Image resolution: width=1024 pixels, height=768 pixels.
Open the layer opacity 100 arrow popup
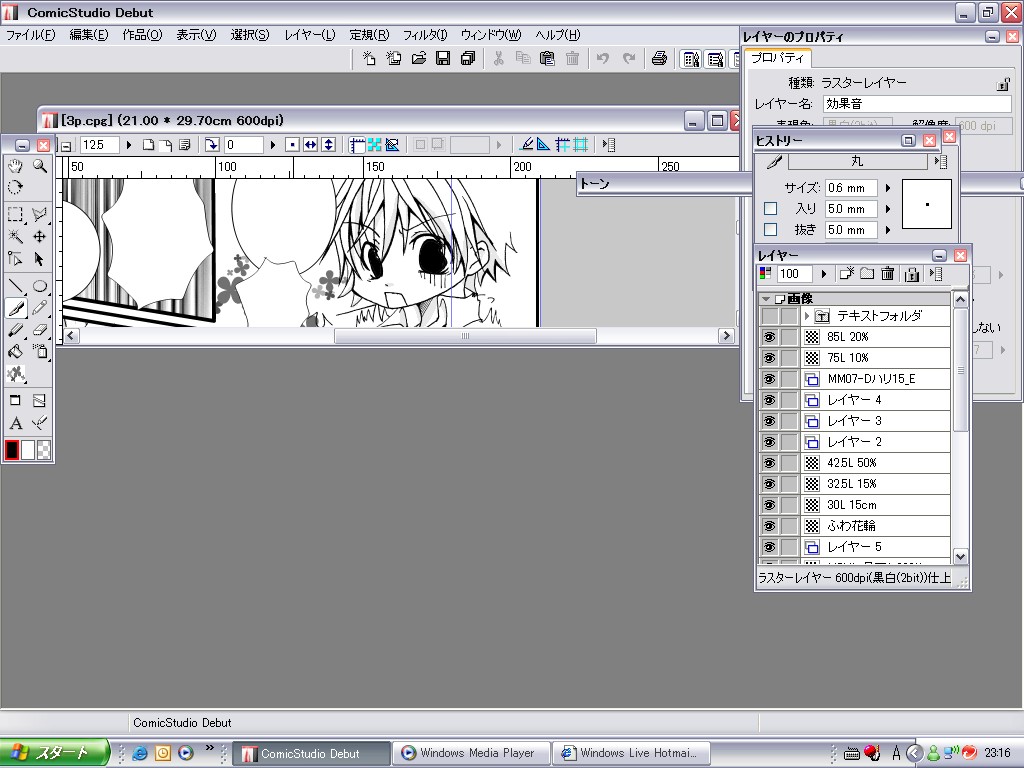click(824, 274)
